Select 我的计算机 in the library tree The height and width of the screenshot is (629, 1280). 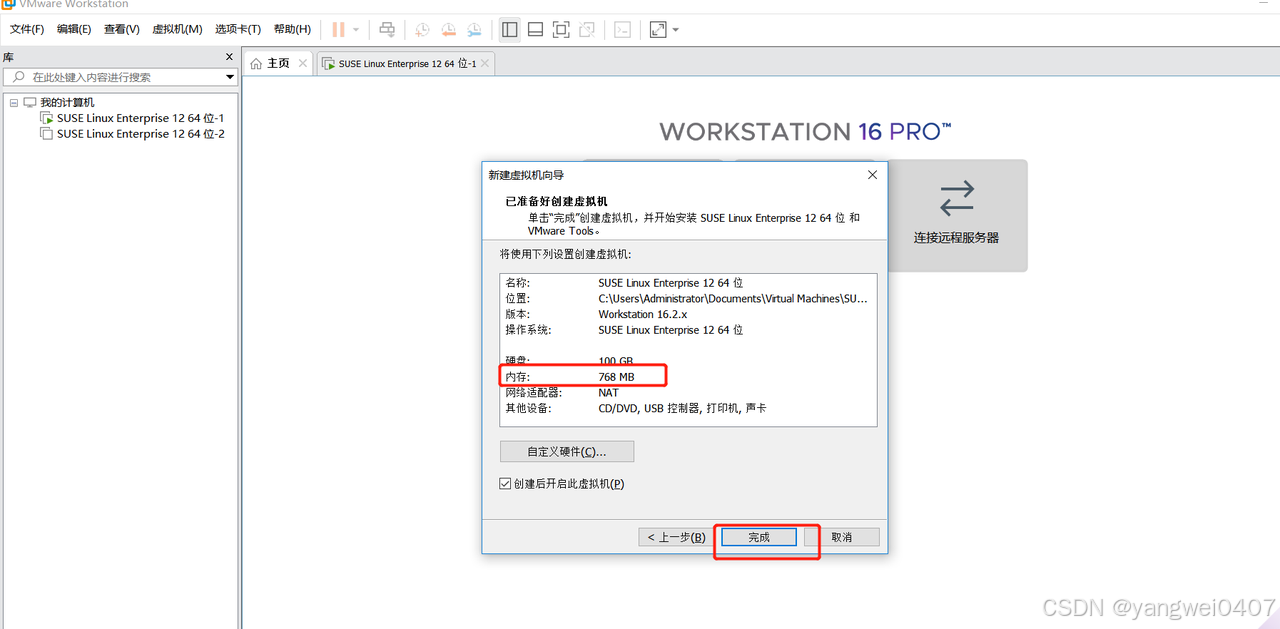click(x=67, y=102)
